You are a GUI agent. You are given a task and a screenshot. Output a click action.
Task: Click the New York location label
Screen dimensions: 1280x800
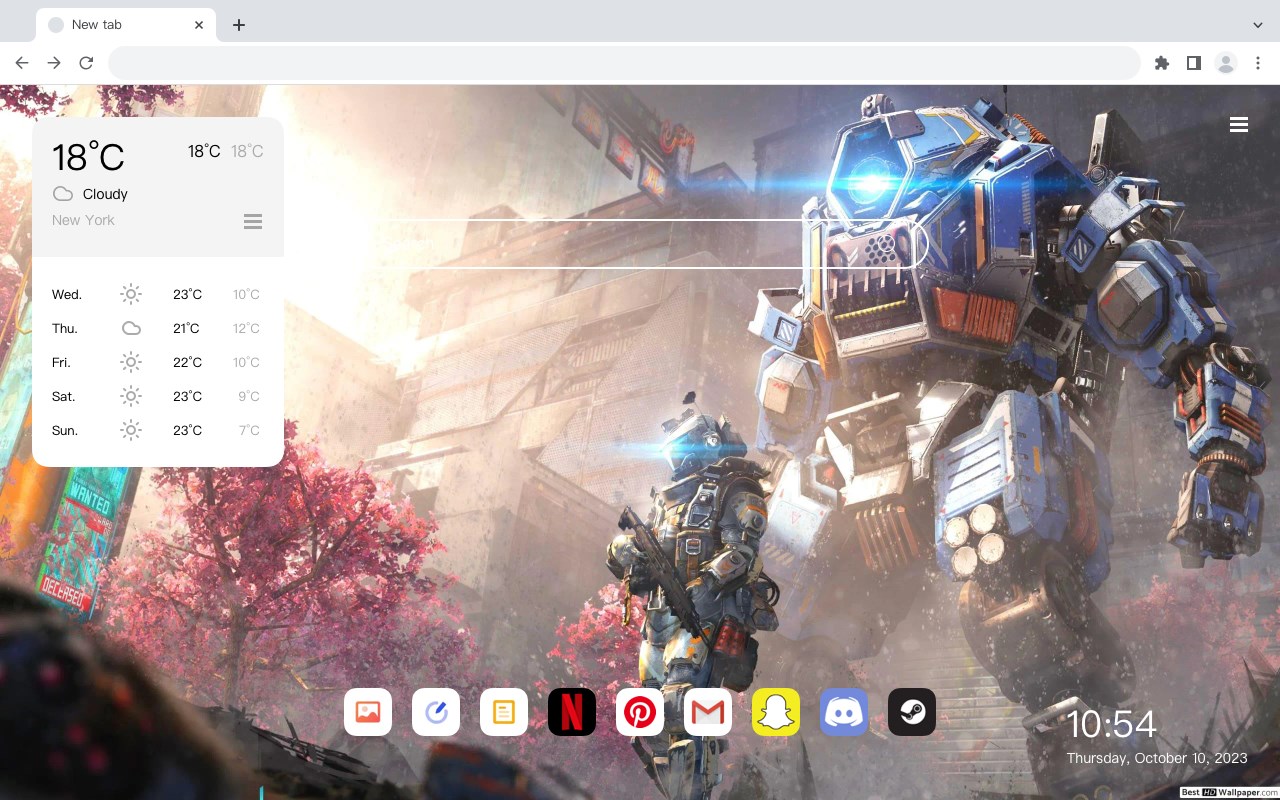pos(83,220)
